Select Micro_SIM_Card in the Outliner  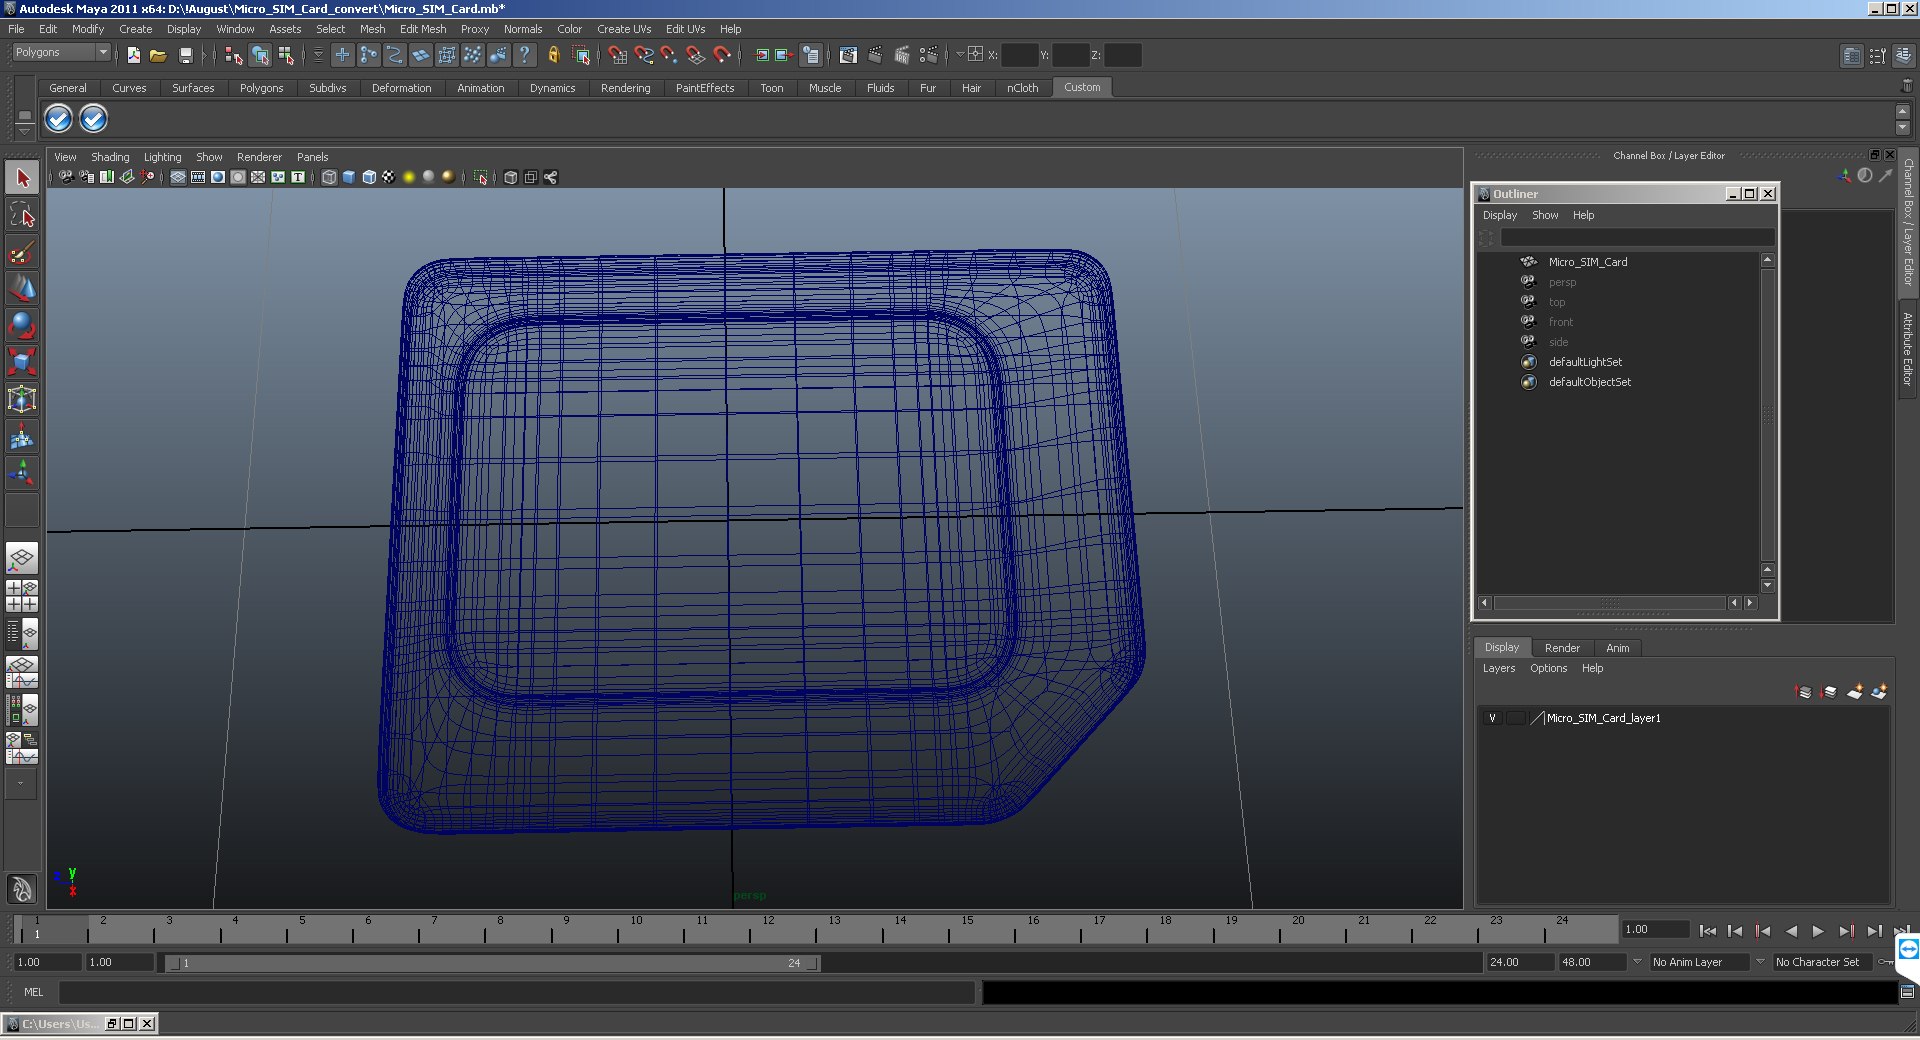click(x=1587, y=262)
